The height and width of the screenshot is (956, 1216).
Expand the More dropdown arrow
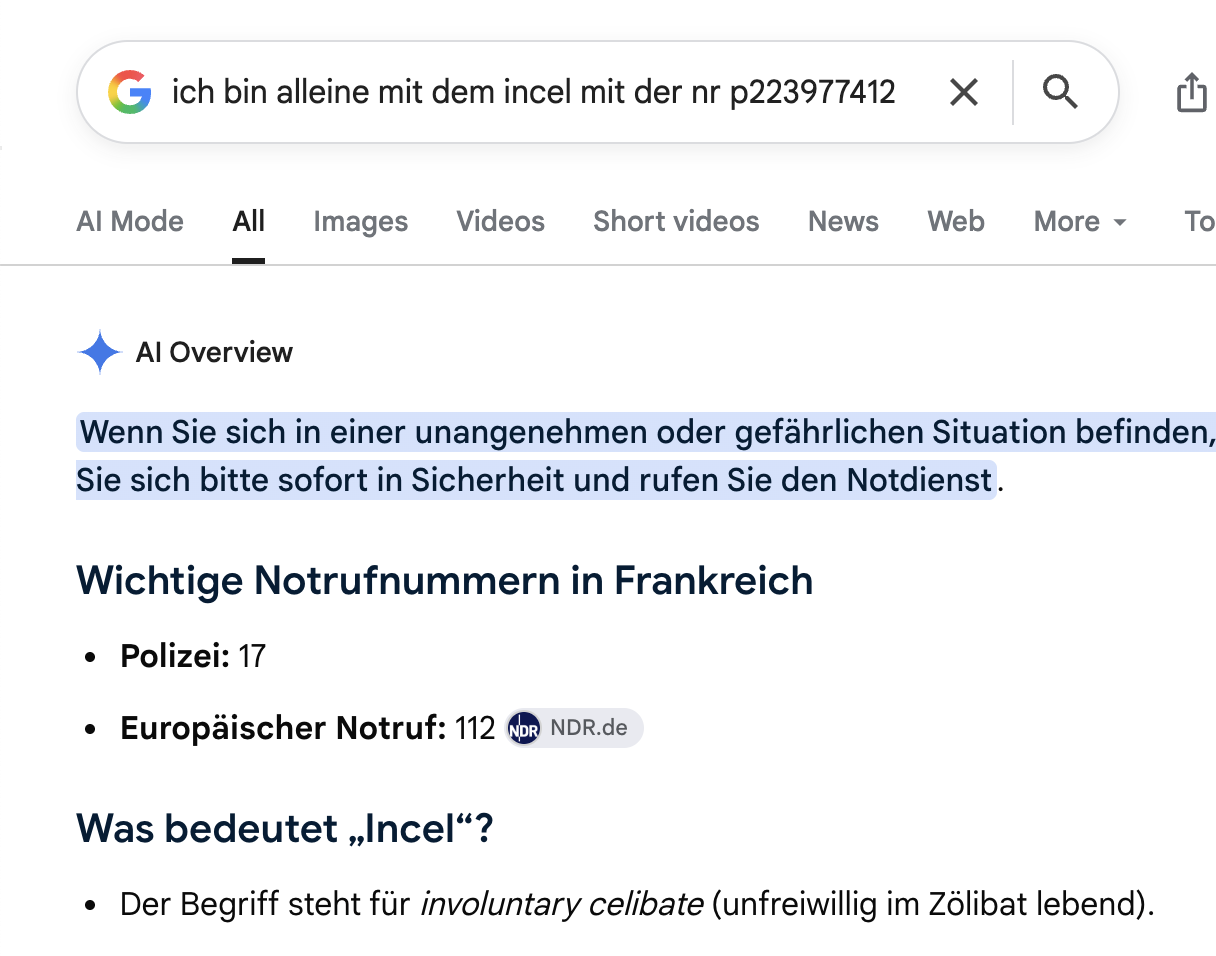[1120, 222]
